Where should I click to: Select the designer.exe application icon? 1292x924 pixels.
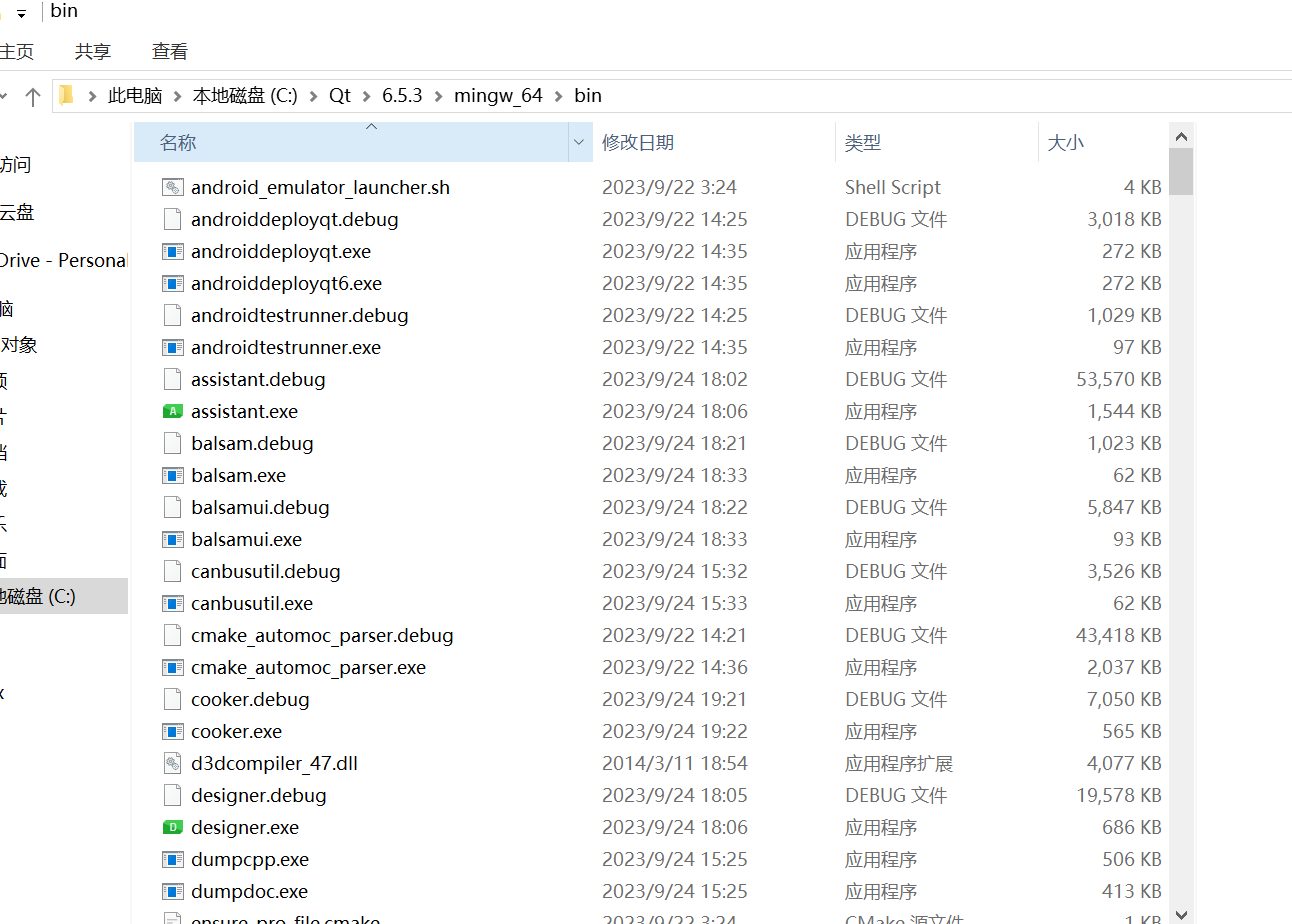point(171,827)
